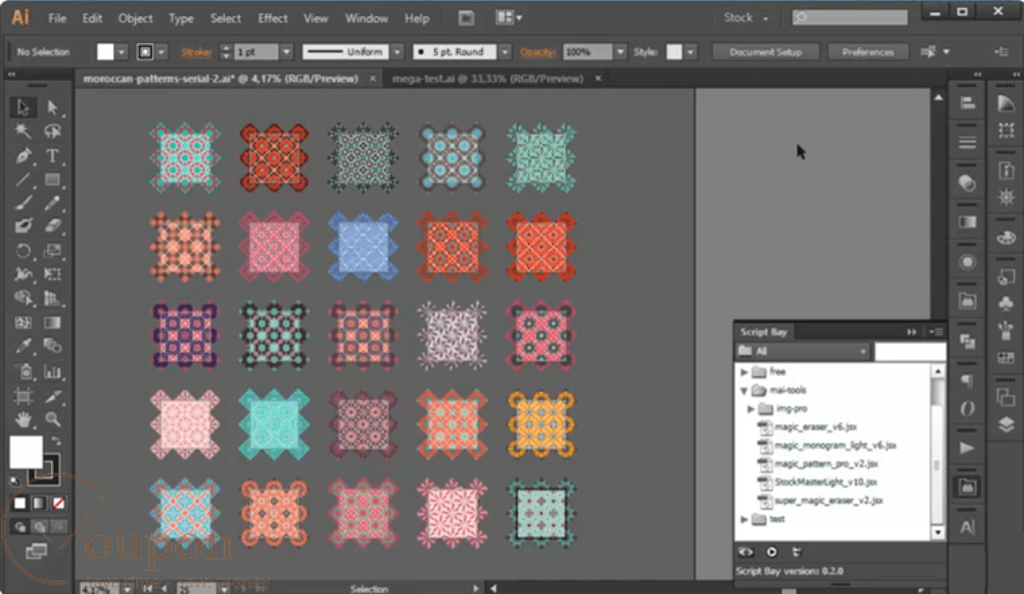This screenshot has width=1024, height=594.
Task: Expand the free folder in Script Bay
Action: [744, 372]
